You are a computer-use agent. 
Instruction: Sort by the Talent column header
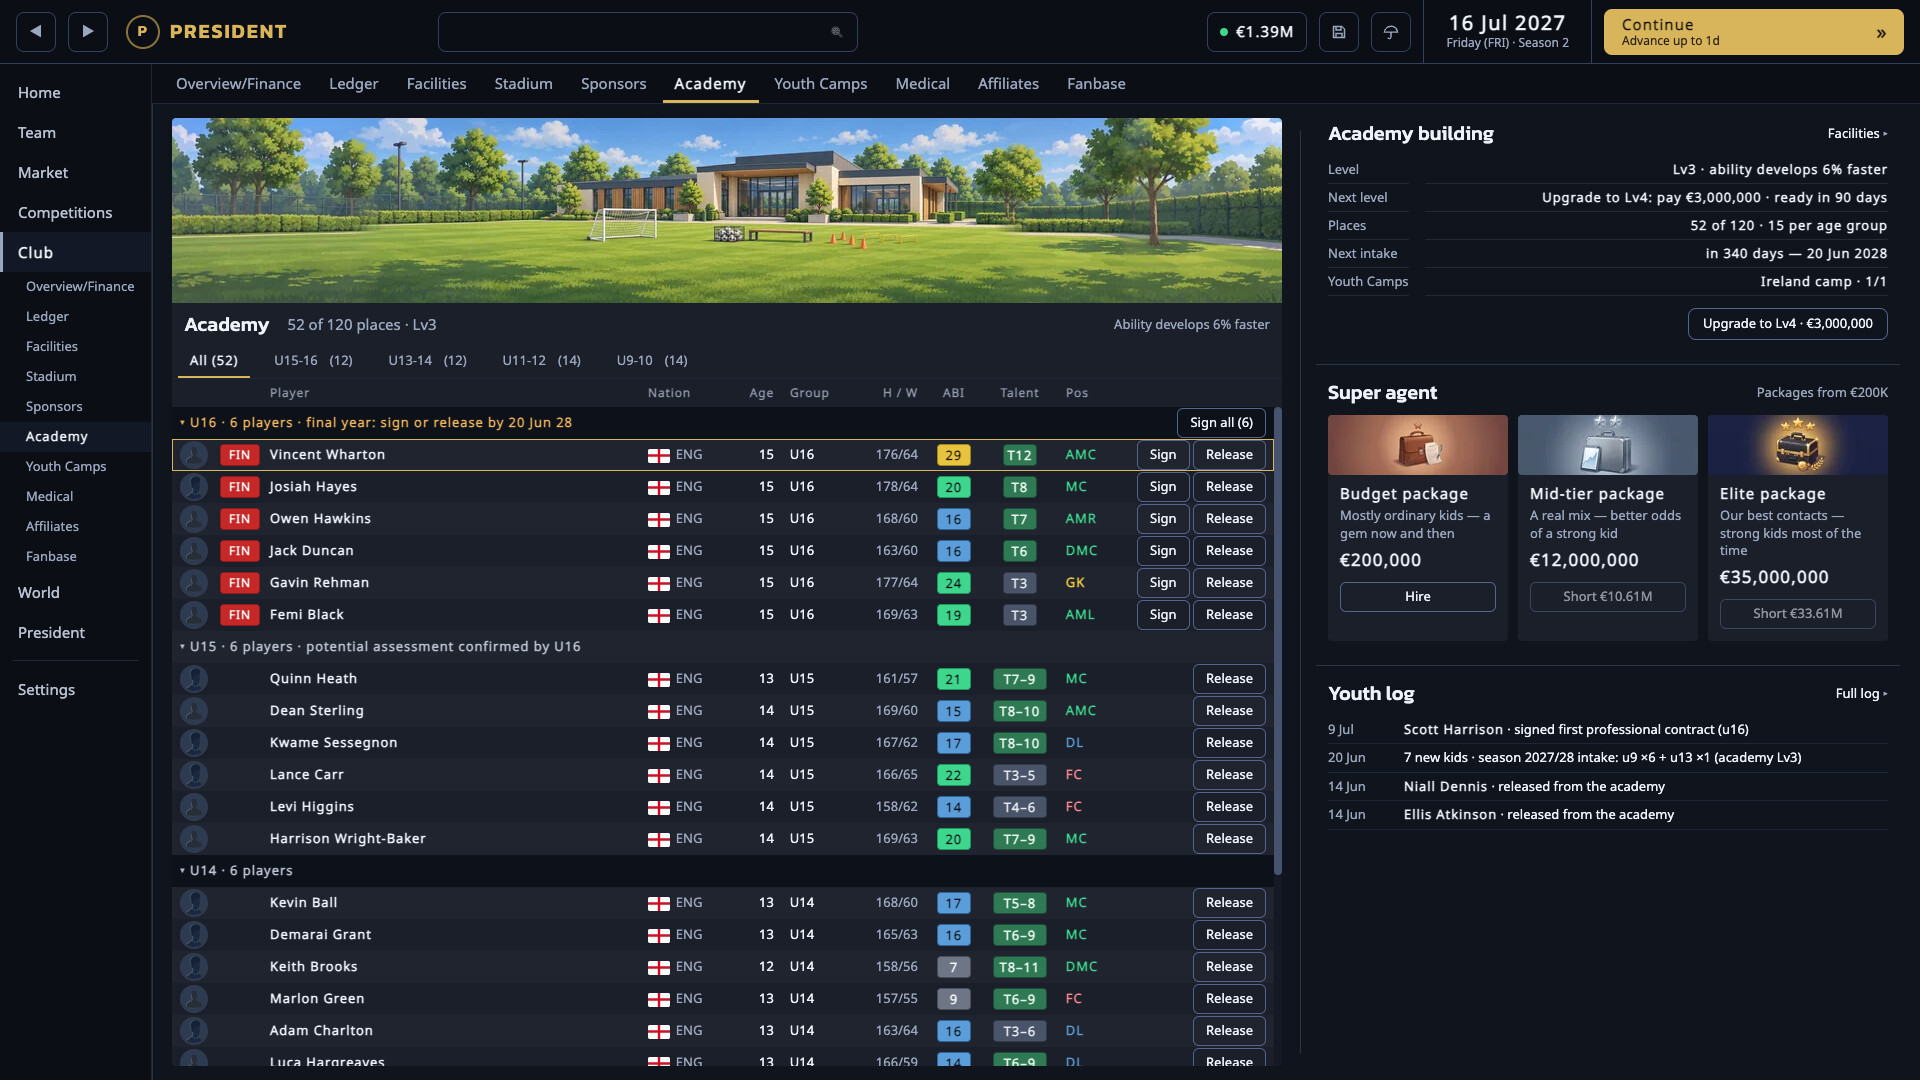tap(1019, 393)
